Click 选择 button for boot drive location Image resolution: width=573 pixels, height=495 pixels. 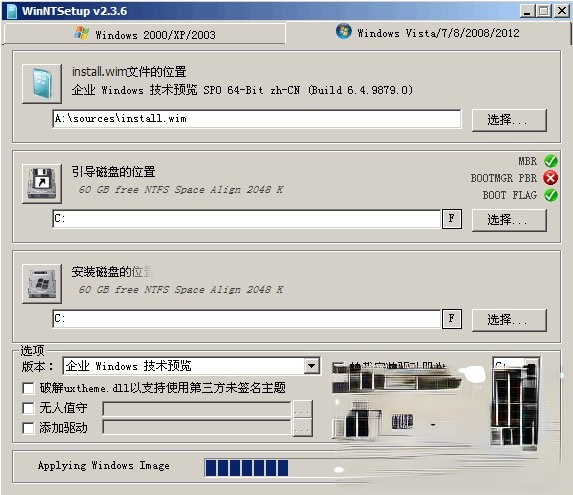509,220
